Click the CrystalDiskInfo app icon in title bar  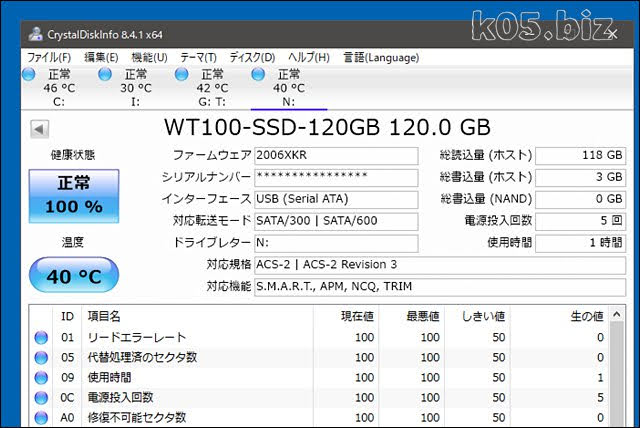pos(36,34)
